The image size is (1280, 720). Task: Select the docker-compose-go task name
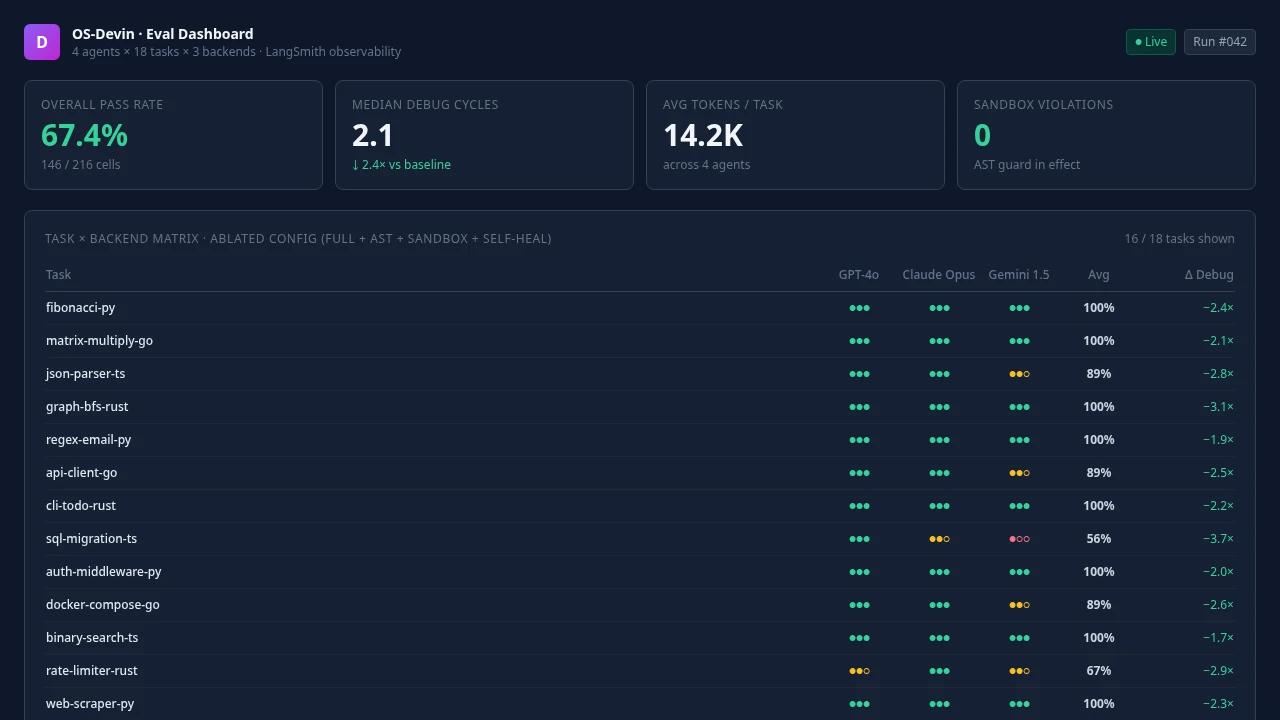point(103,605)
